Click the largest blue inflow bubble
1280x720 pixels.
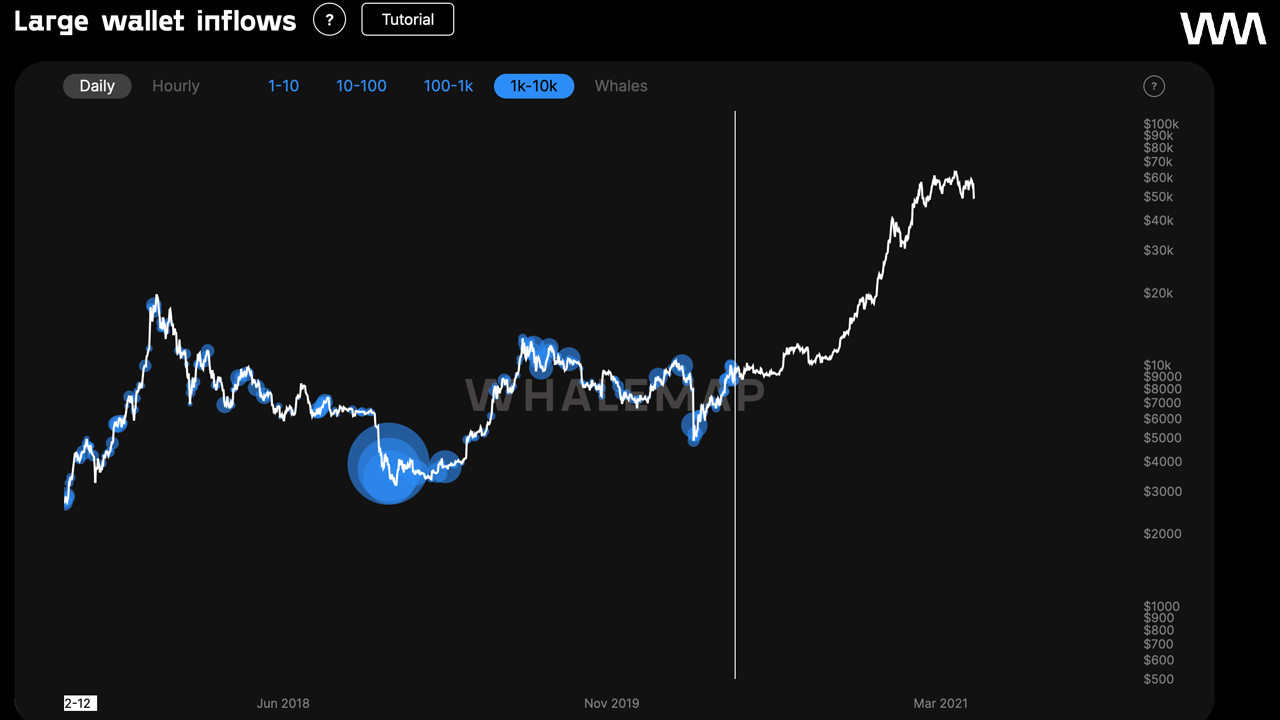tap(388, 464)
